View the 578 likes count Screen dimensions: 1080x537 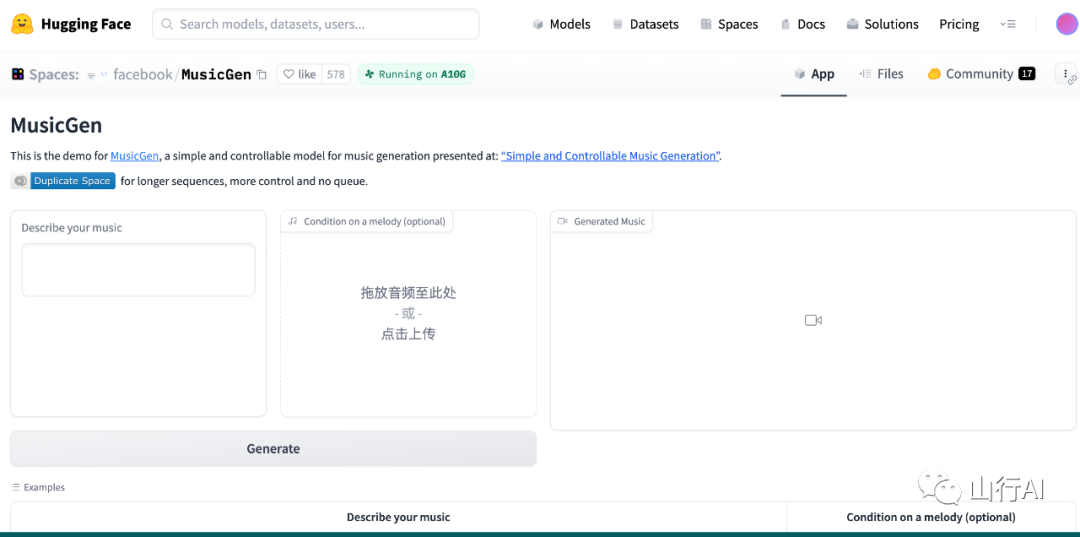(x=335, y=74)
